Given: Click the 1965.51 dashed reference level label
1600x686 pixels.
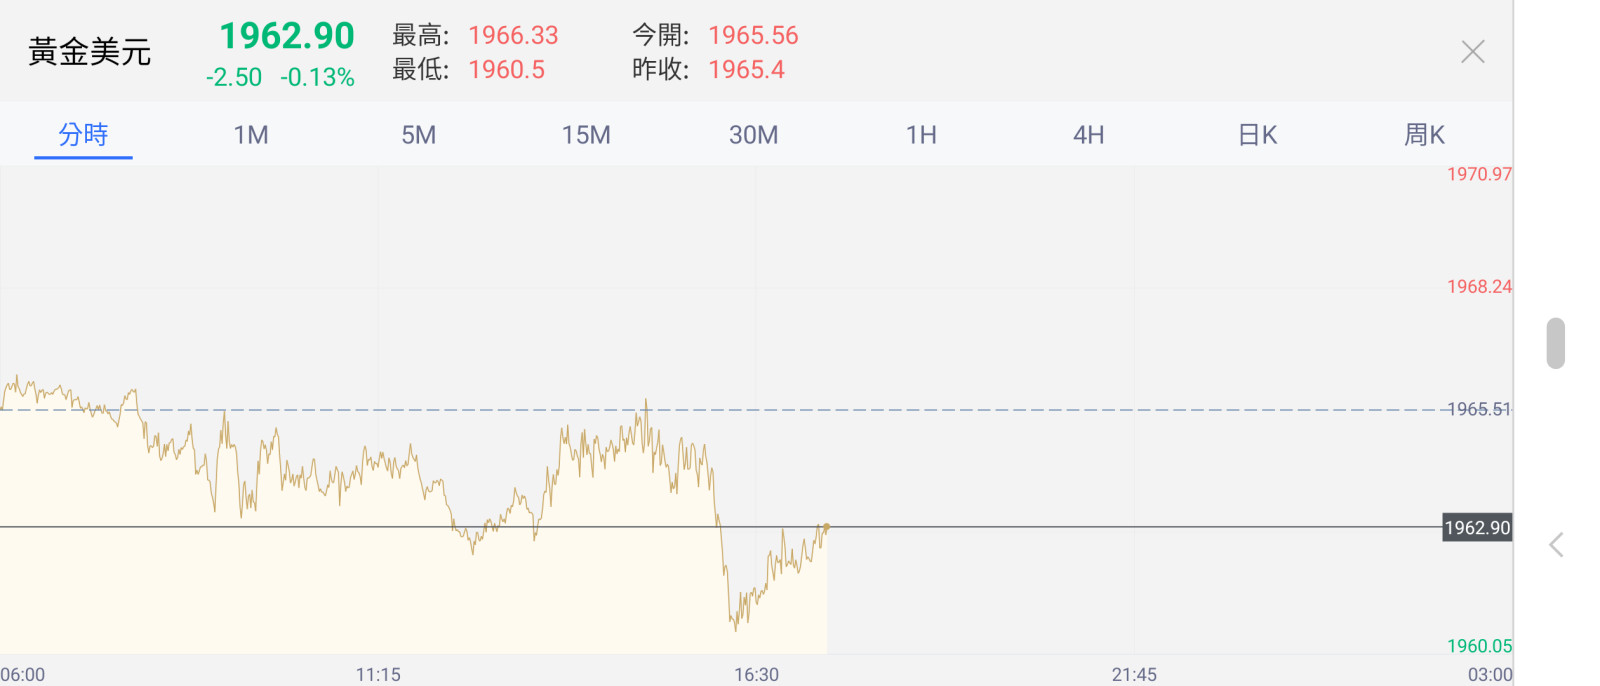Looking at the screenshot, I should click(1479, 409).
